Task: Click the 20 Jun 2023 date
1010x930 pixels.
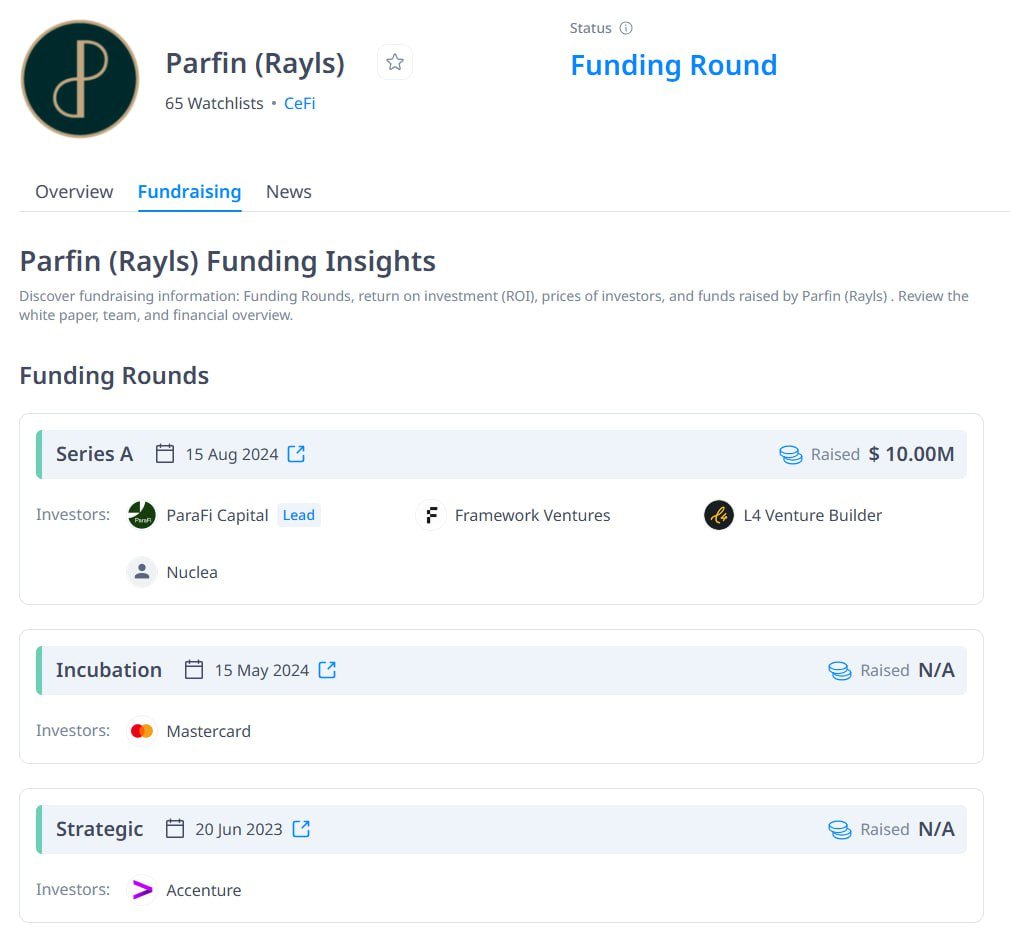Action: [x=238, y=830]
